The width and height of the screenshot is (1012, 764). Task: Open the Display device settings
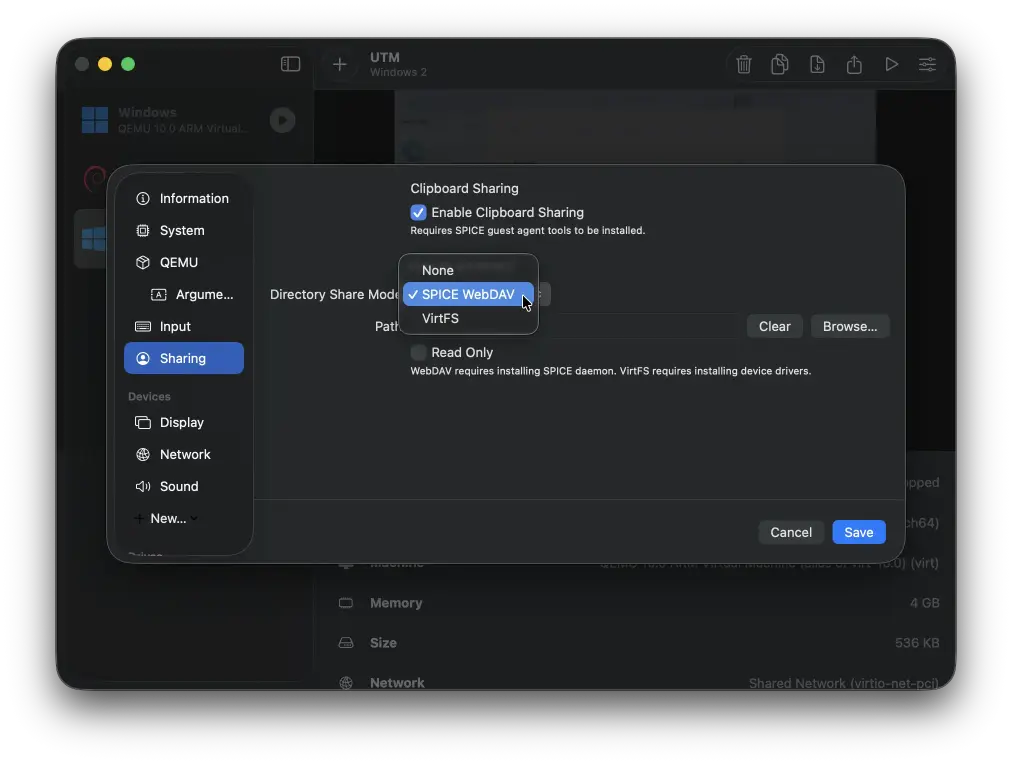(x=184, y=422)
